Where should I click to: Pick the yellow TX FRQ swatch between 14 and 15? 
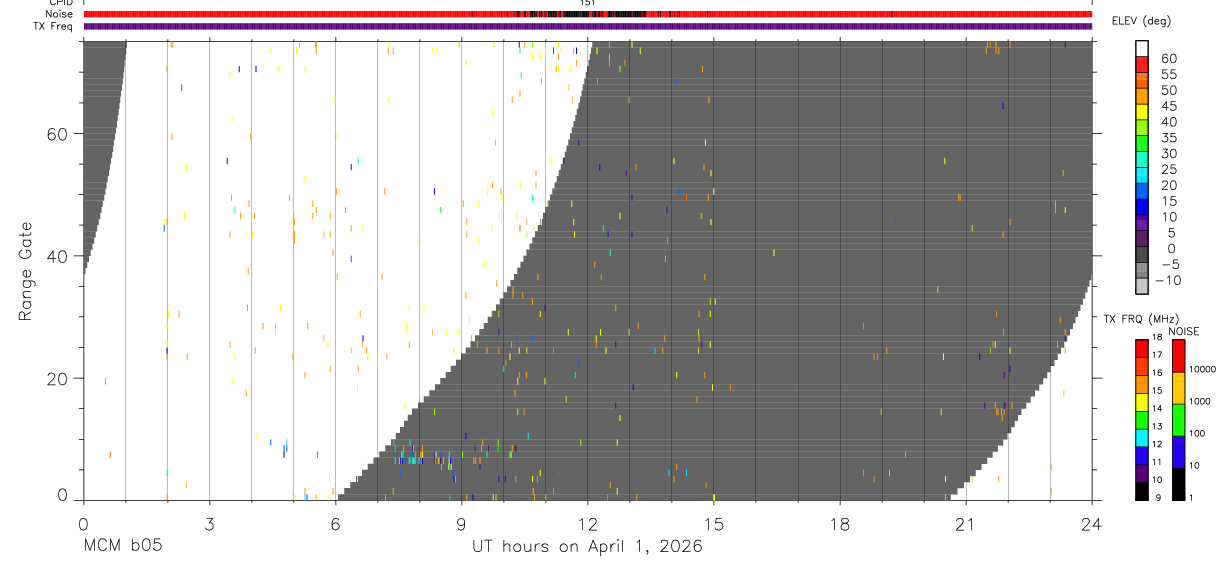(1142, 401)
